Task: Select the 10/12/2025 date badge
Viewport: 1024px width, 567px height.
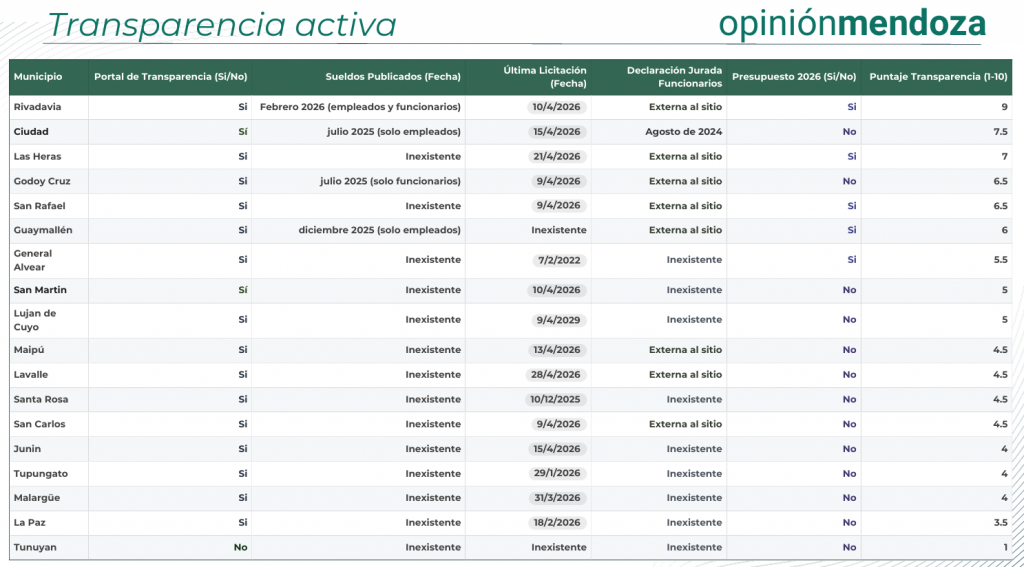Action: coord(555,400)
